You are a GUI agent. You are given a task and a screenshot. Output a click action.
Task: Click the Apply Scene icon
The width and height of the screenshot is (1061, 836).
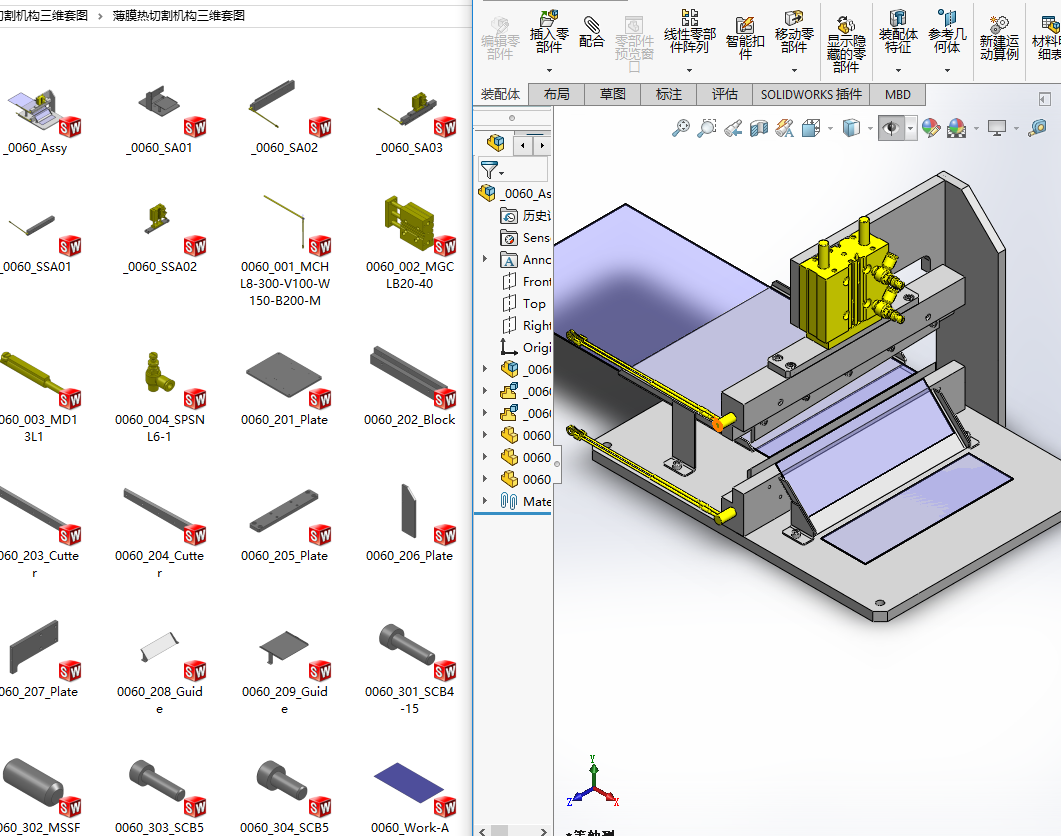click(x=957, y=127)
